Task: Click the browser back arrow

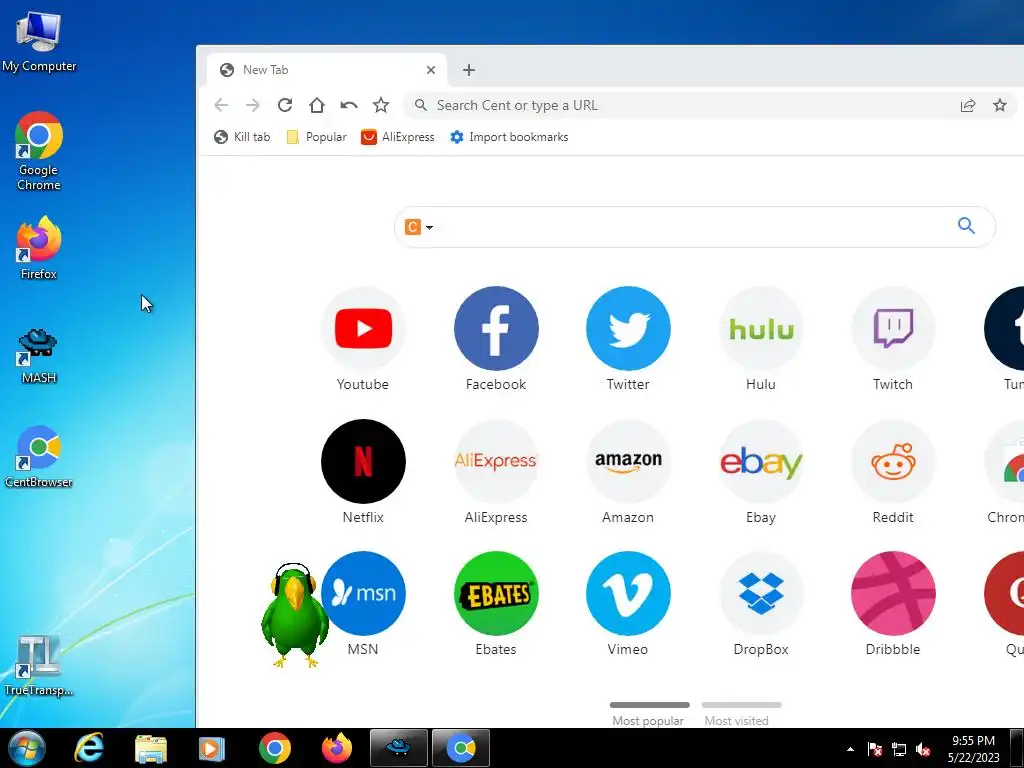Action: pos(221,105)
